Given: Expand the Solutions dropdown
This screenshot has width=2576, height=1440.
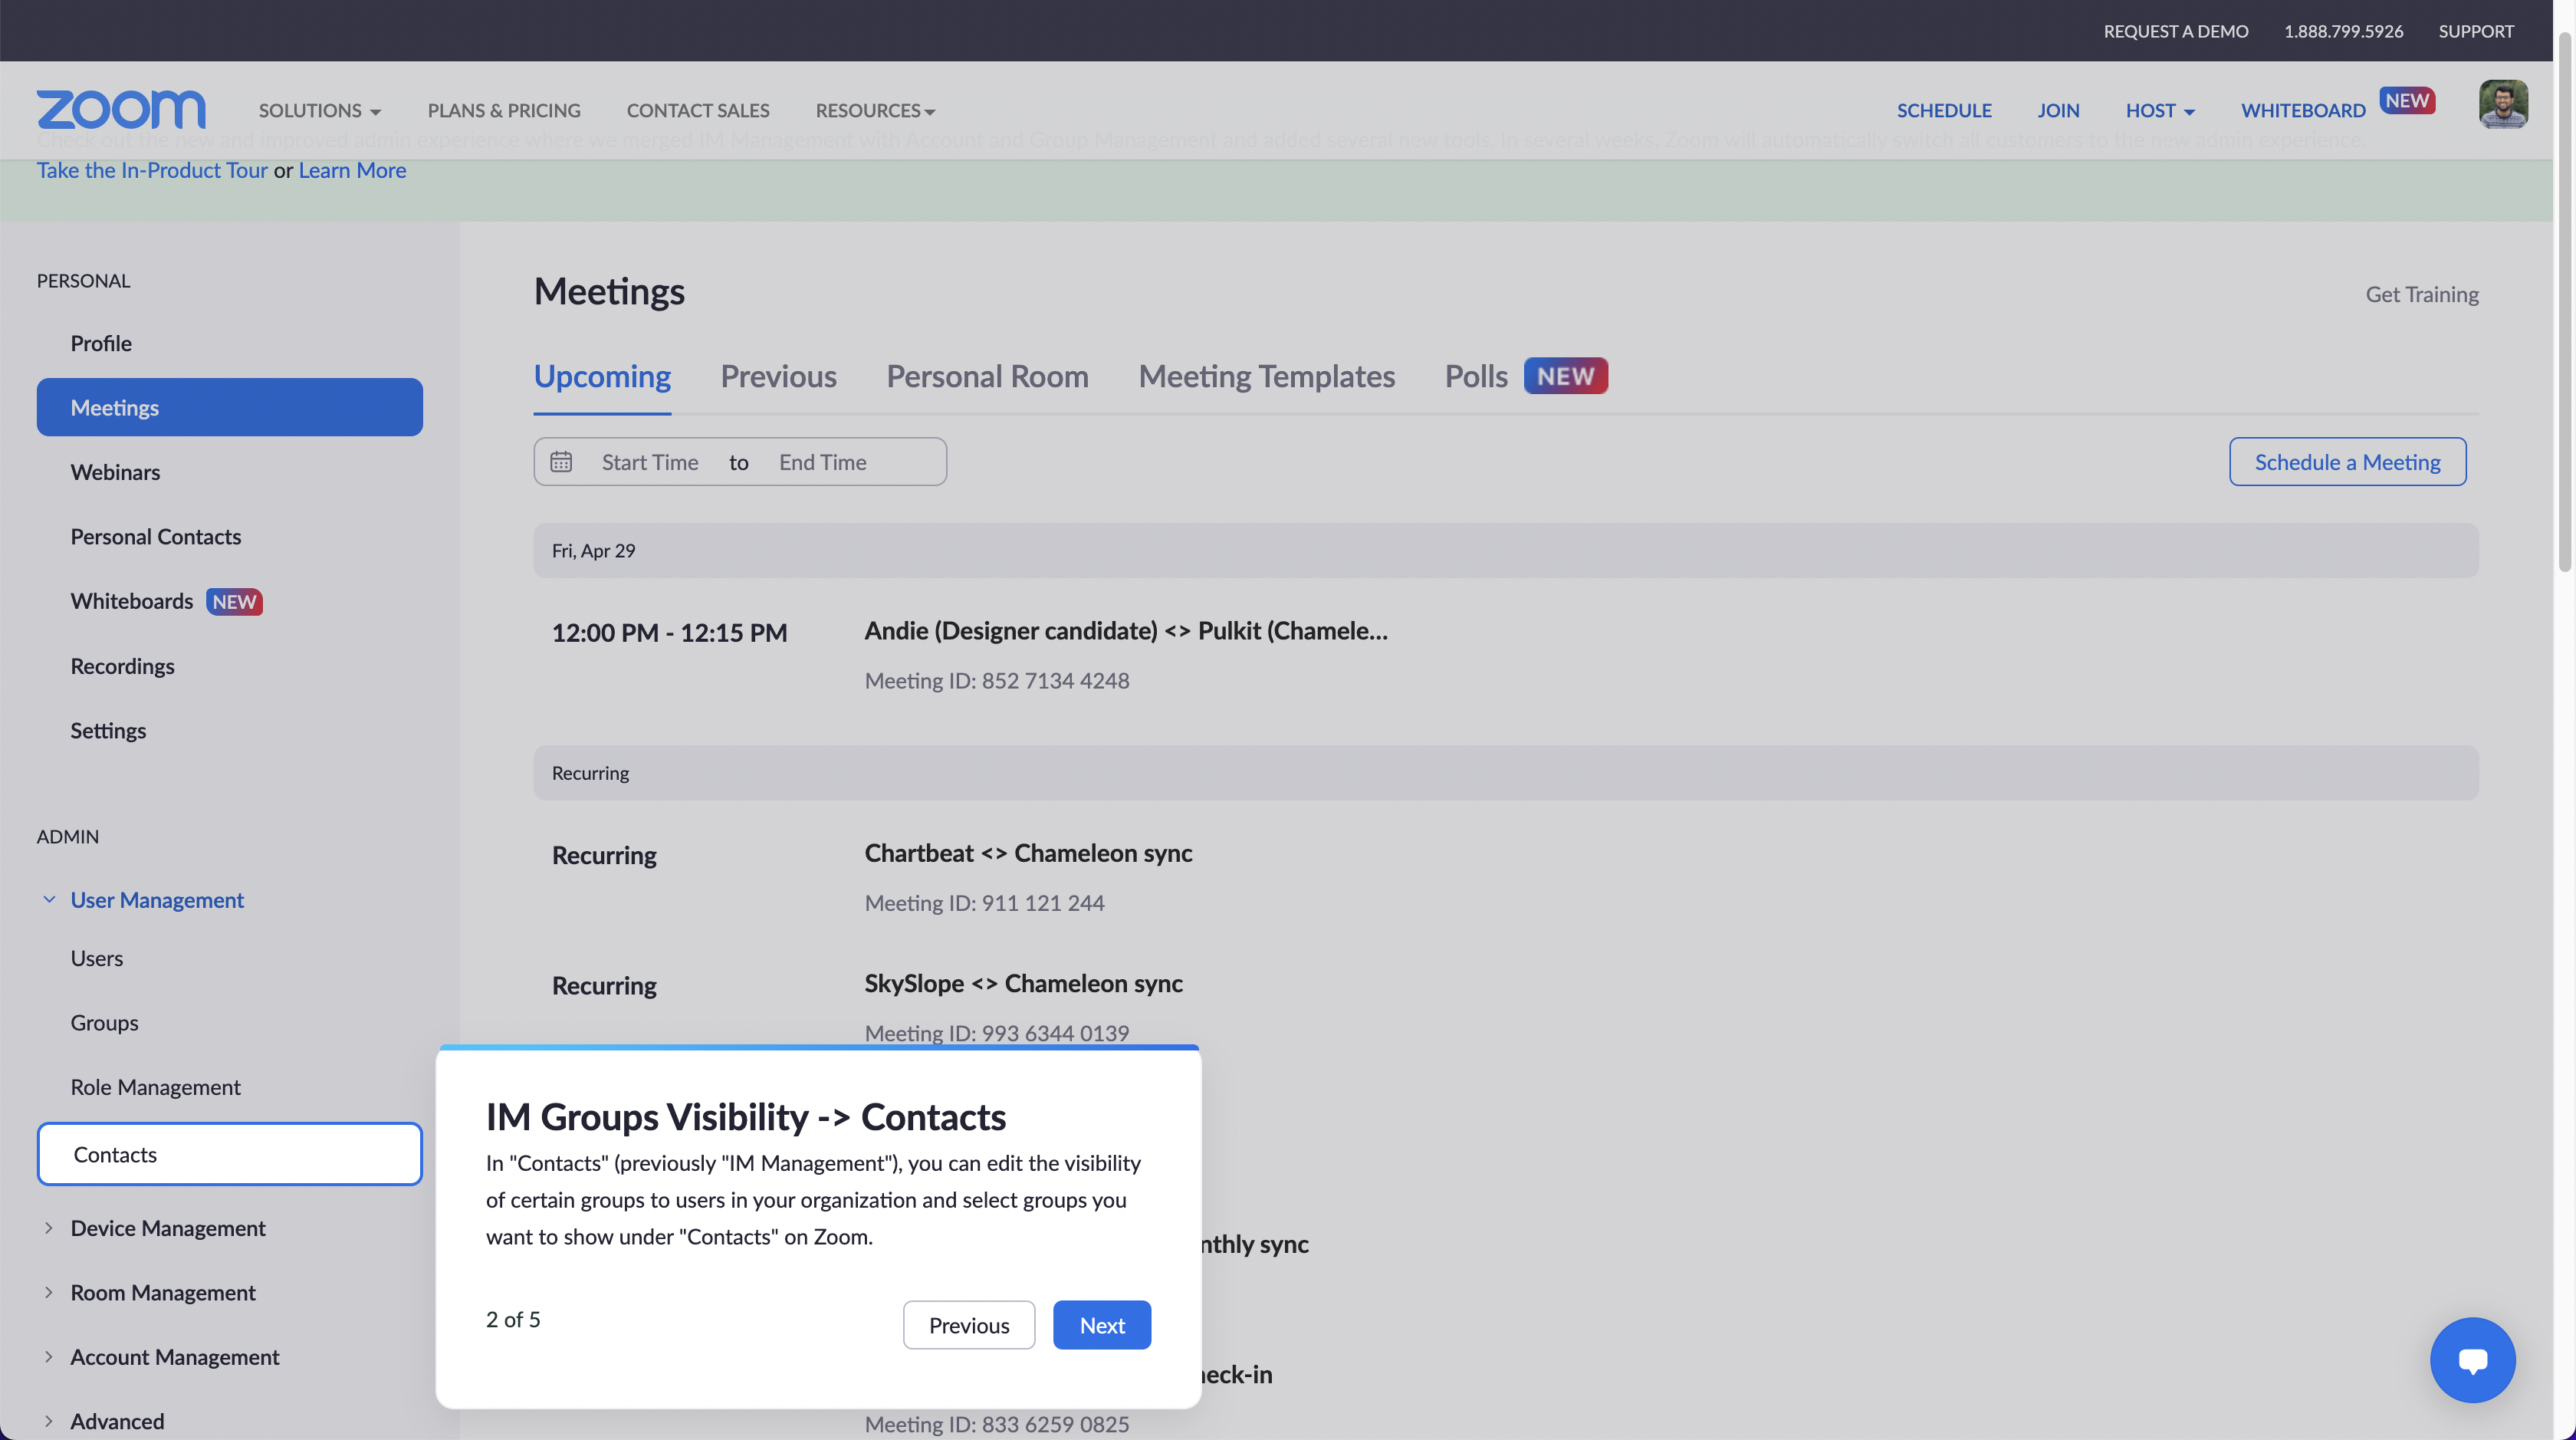Looking at the screenshot, I should [x=319, y=110].
